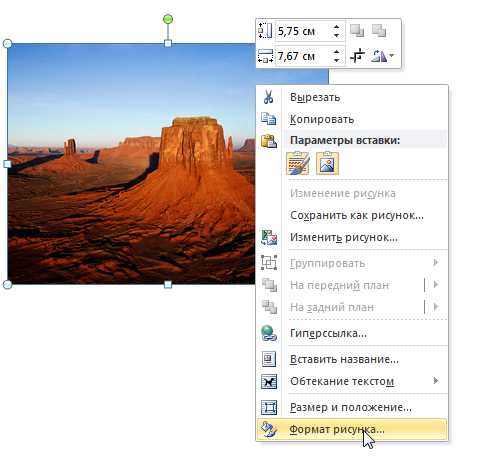Click the shape height icon
478x457 pixels.
(x=265, y=31)
